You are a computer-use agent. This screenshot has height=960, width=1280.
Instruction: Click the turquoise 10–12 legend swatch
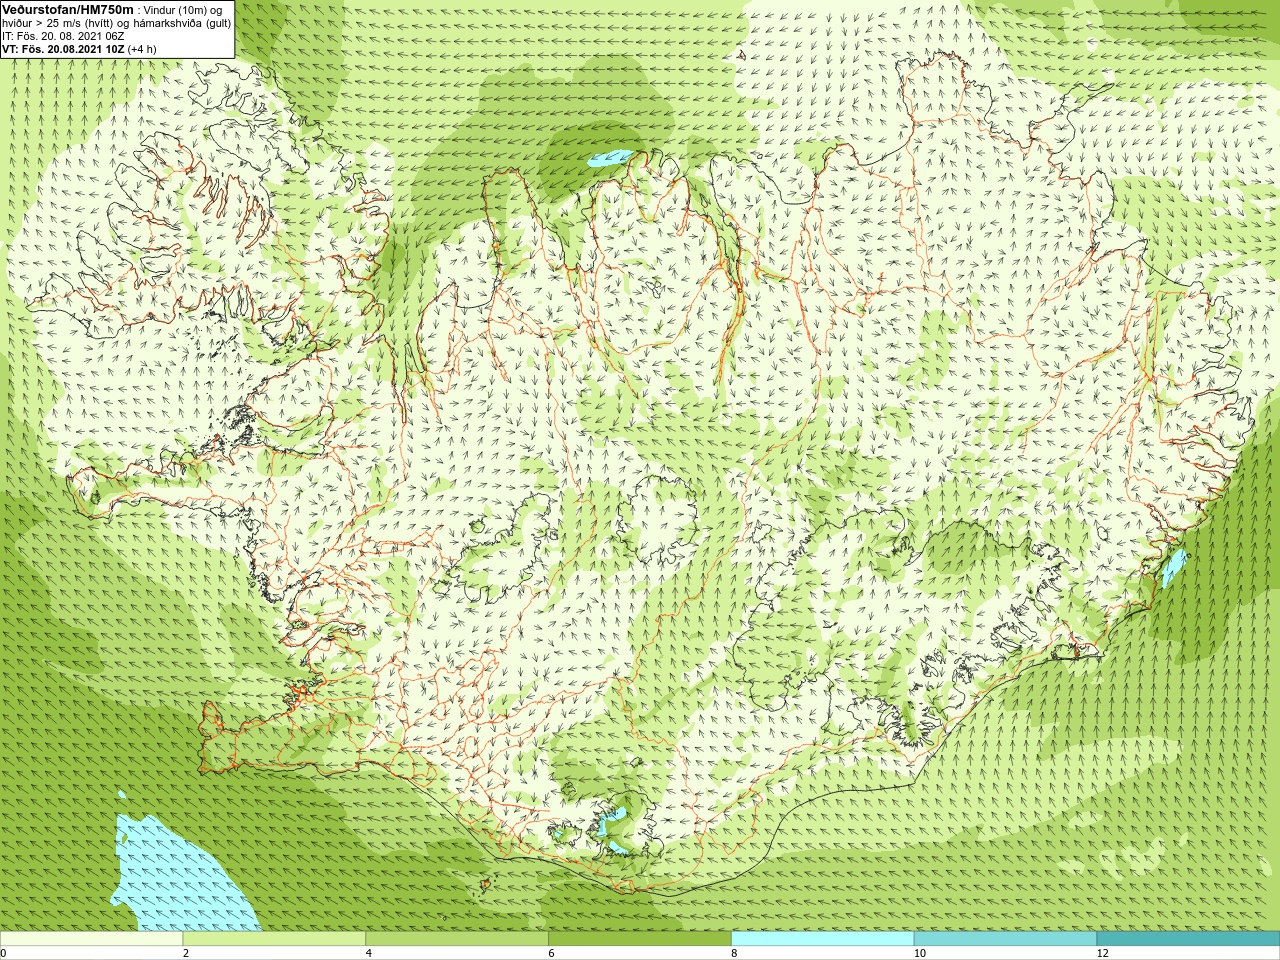pyautogui.click(x=1005, y=939)
